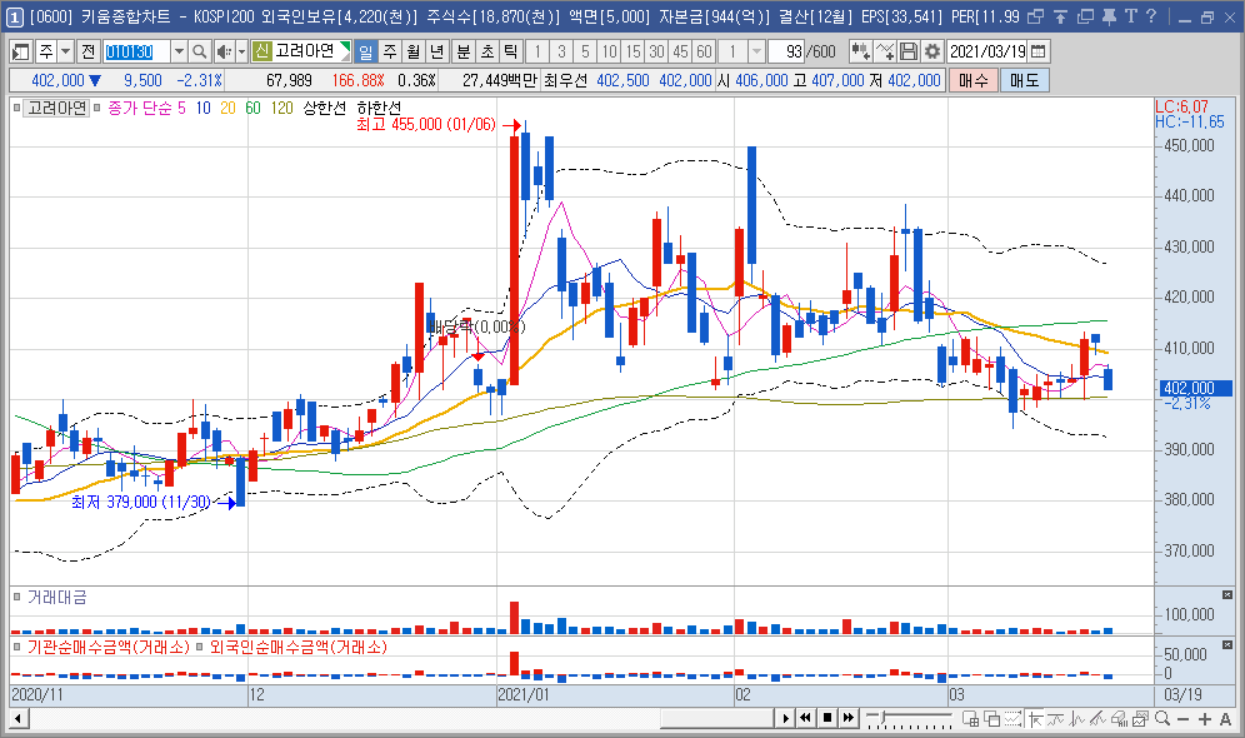Image resolution: width=1245 pixels, height=738 pixels.
Task: Click the 매도 sell button
Action: 1024,81
